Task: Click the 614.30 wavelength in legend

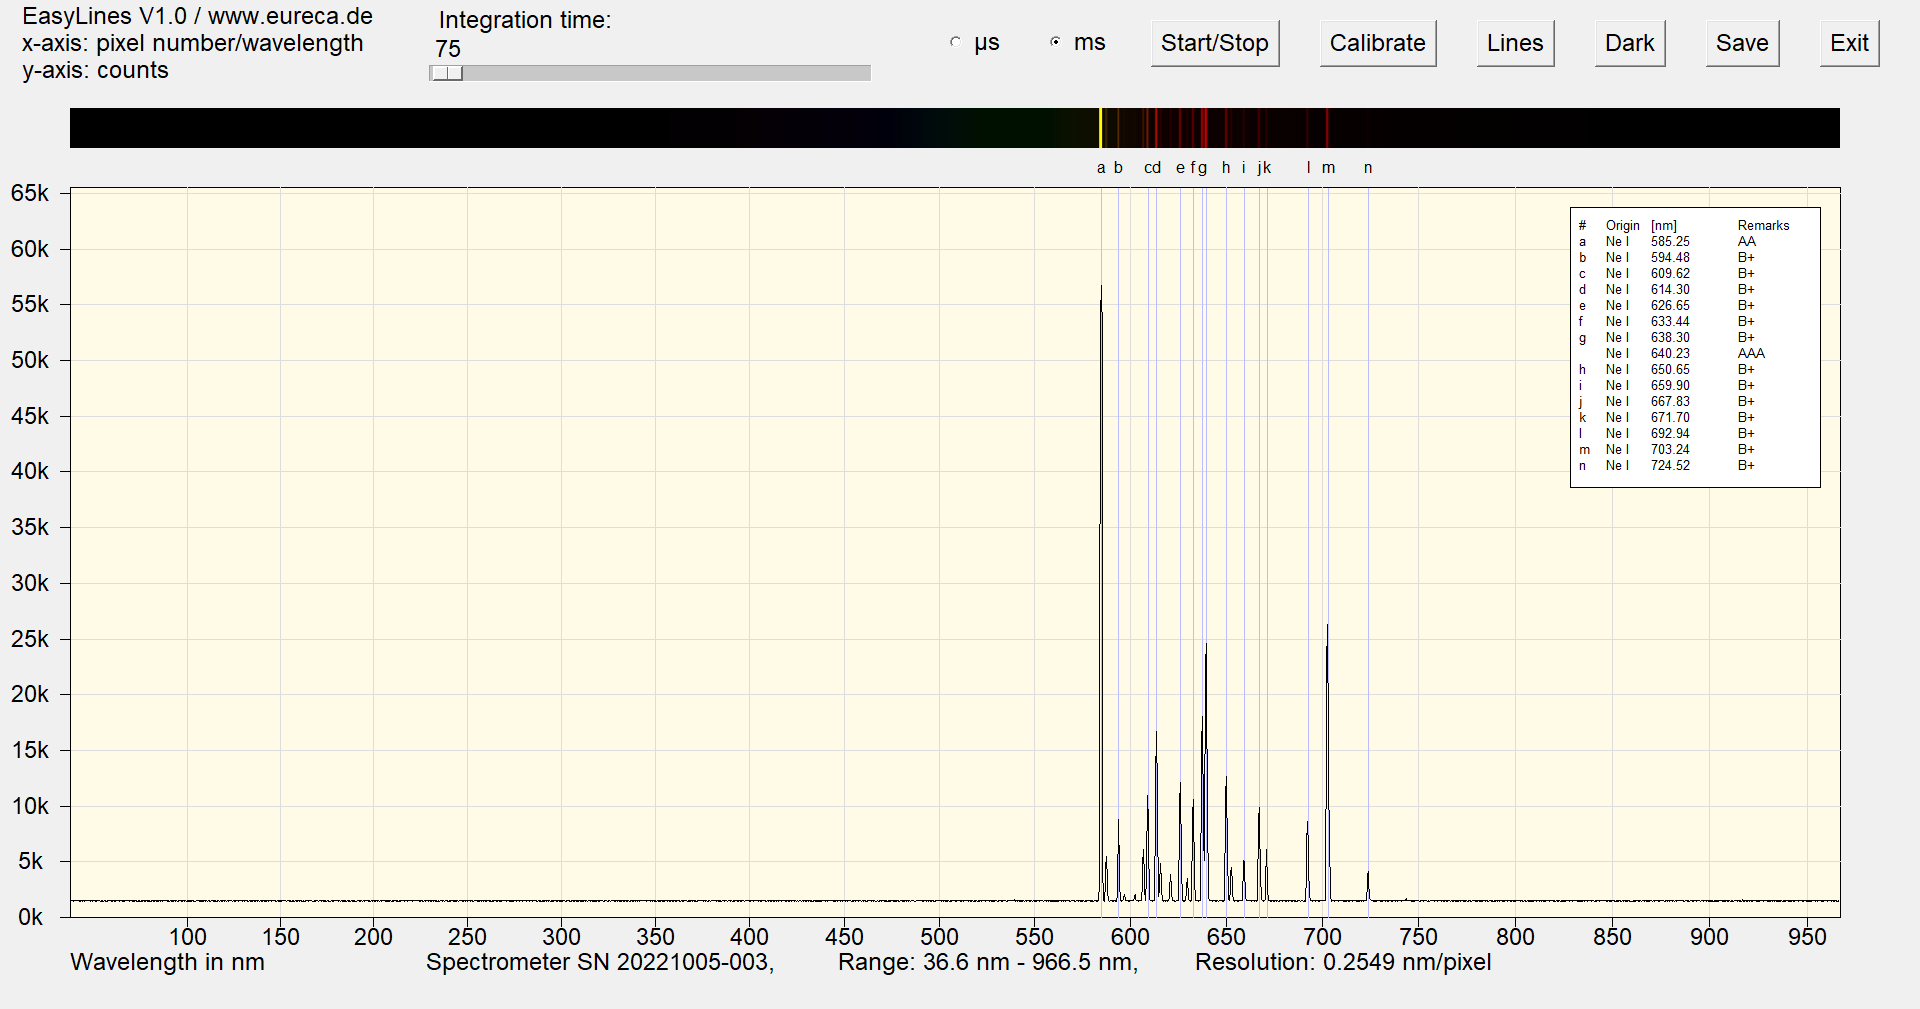Action: 1670,290
